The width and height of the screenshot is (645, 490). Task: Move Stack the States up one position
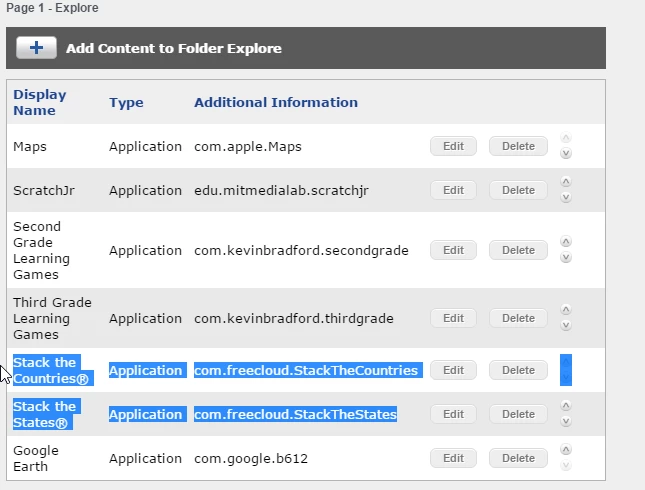tap(566, 406)
